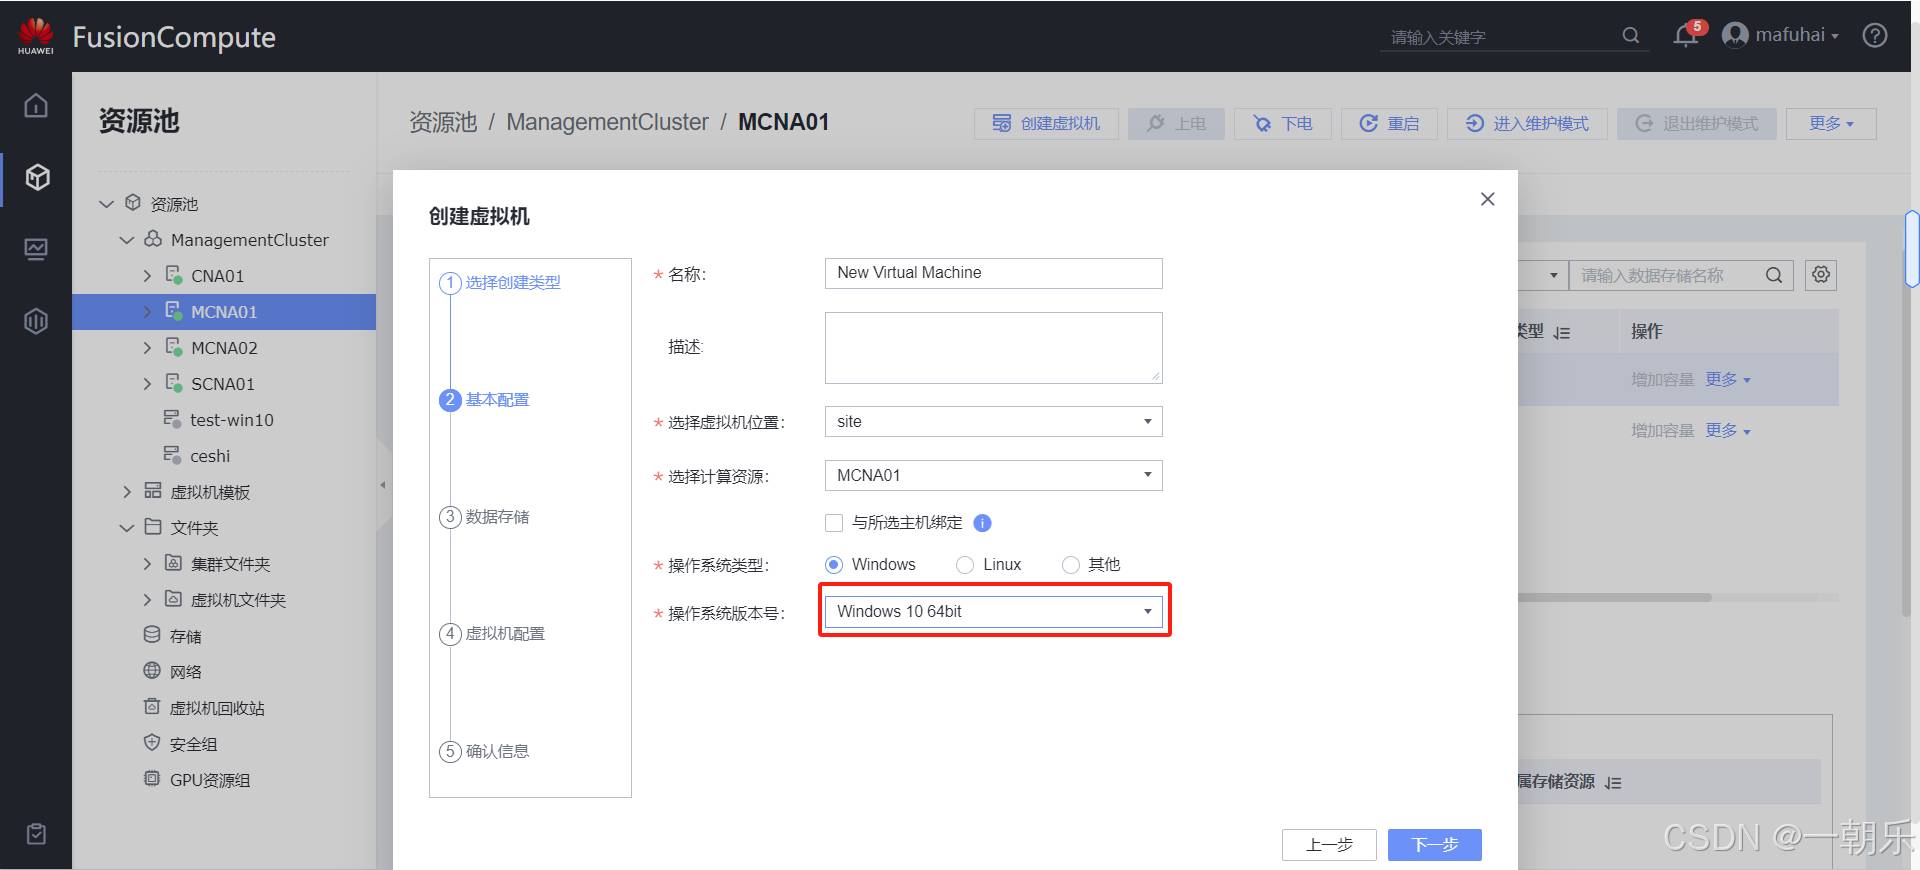Open the monitoring chart sidebar icon
The height and width of the screenshot is (870, 1920).
36,249
